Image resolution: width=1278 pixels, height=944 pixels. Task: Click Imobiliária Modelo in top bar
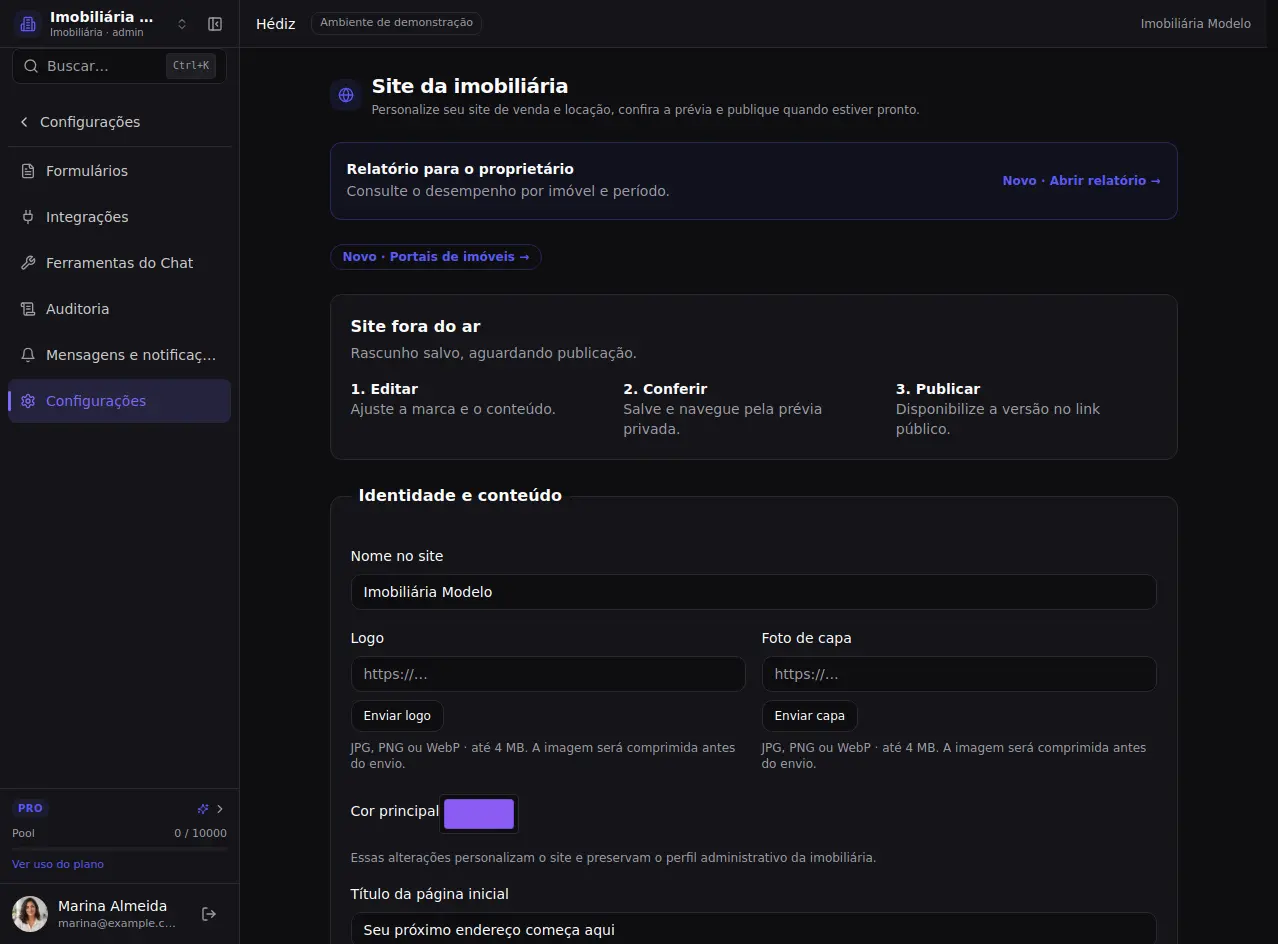point(1195,24)
